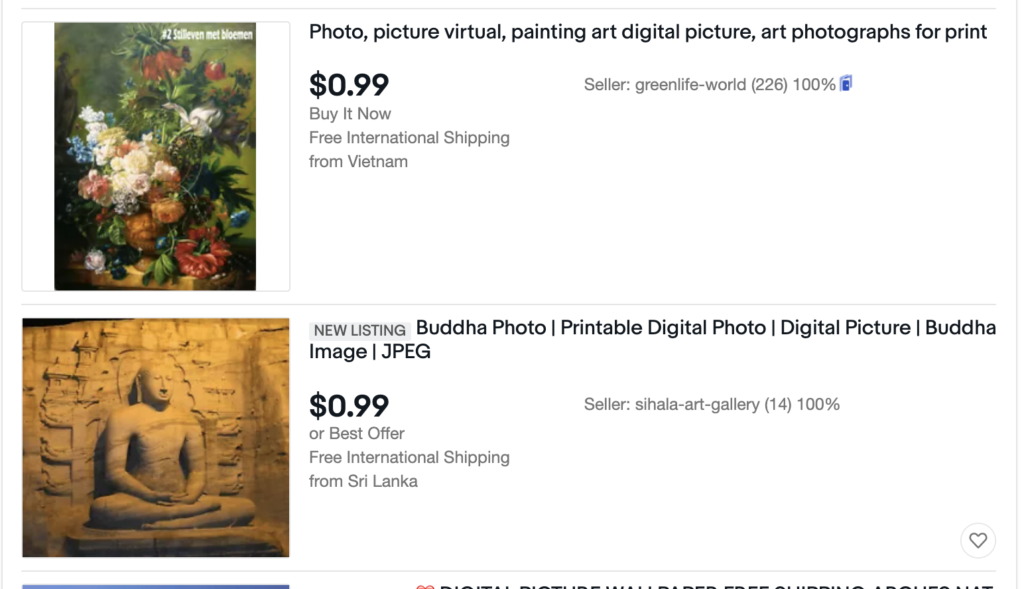This screenshot has height=589, width=1024.
Task: Click the 'from Vietnam' location text
Action: click(x=359, y=162)
